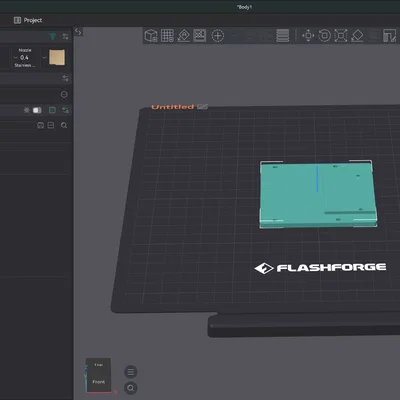Click the Add model cube icon
The width and height of the screenshot is (400, 400).
coord(151,35)
